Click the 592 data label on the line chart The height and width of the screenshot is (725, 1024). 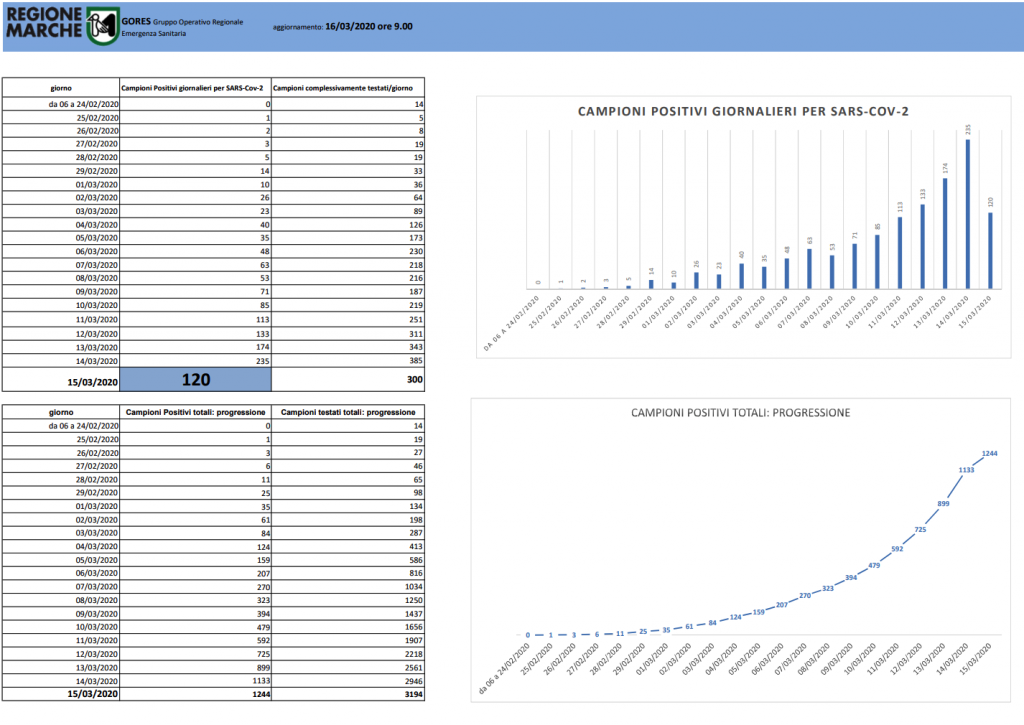click(897, 549)
